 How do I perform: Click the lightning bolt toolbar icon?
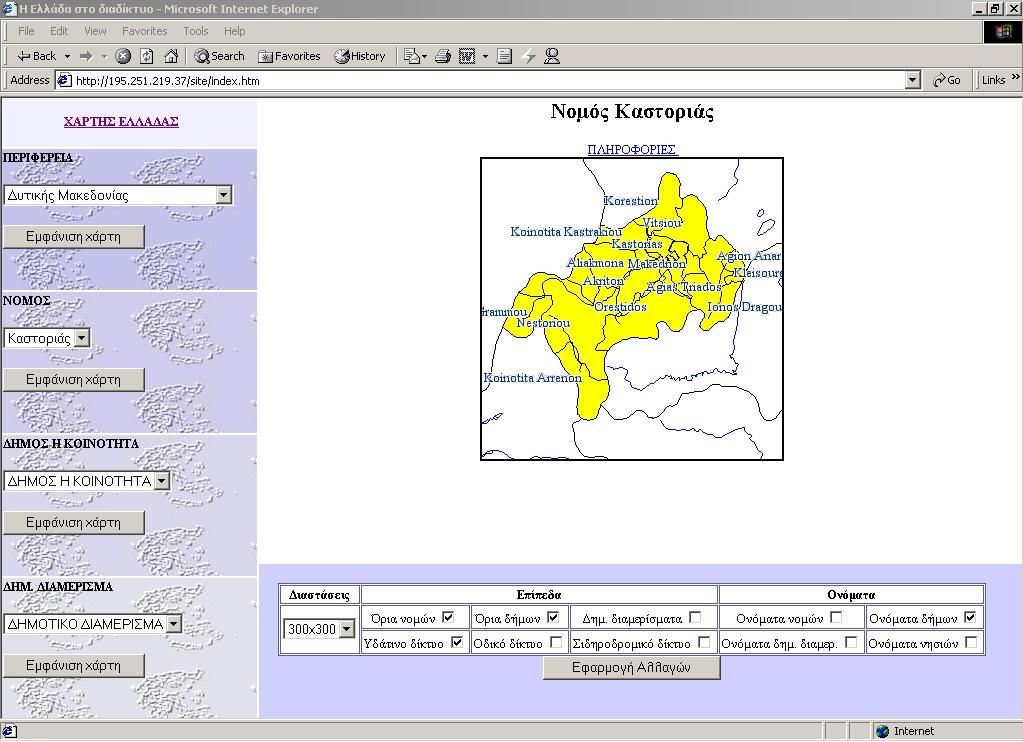528,56
